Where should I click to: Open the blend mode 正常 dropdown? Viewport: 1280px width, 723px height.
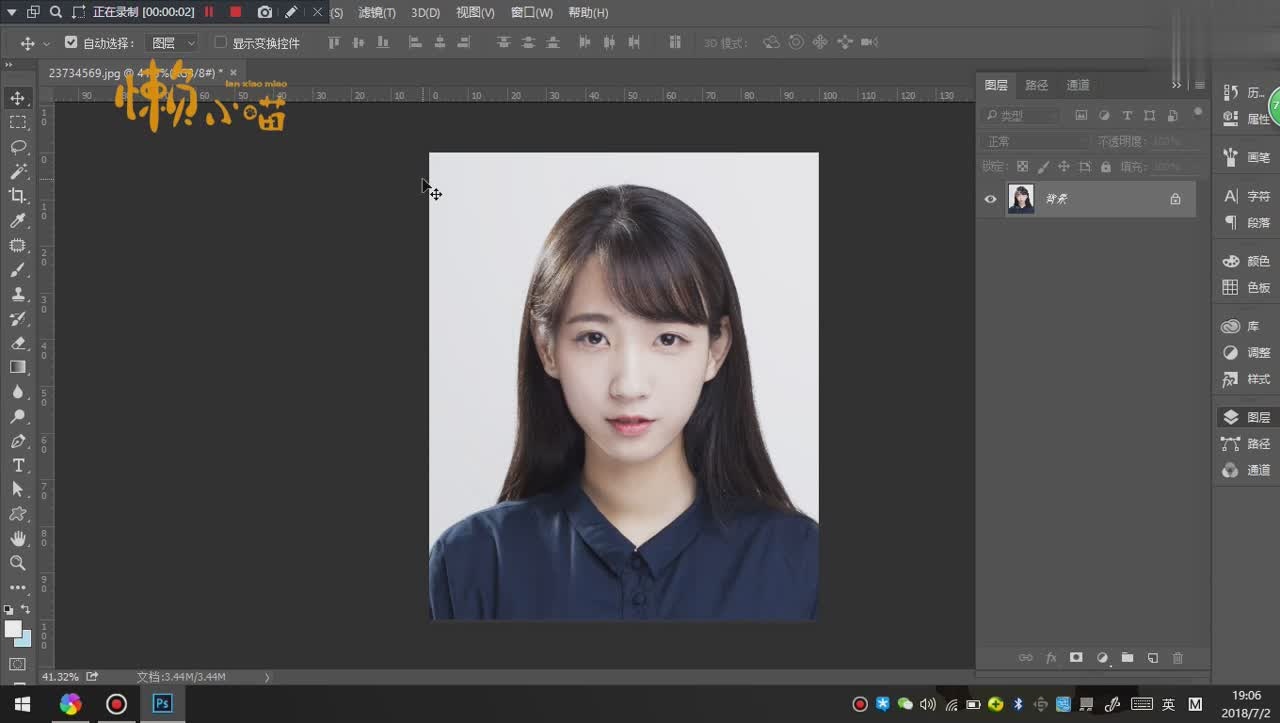coord(1035,142)
